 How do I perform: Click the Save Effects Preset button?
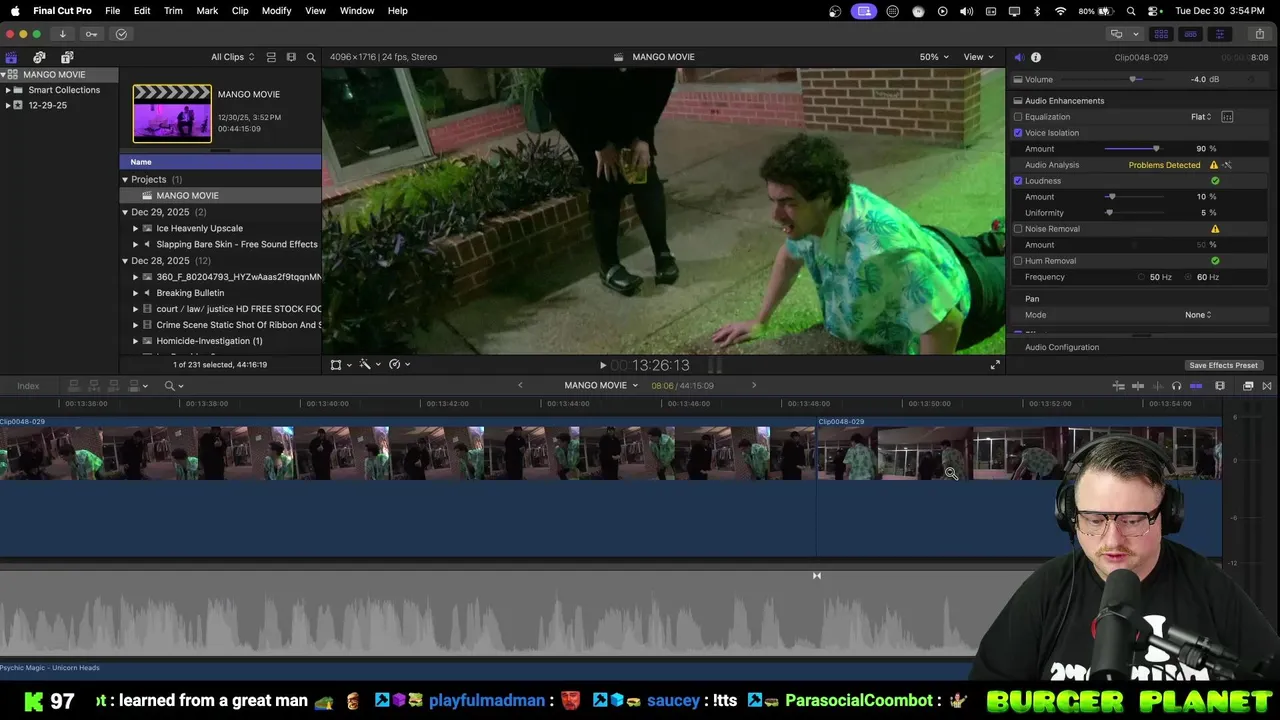click(x=1223, y=365)
